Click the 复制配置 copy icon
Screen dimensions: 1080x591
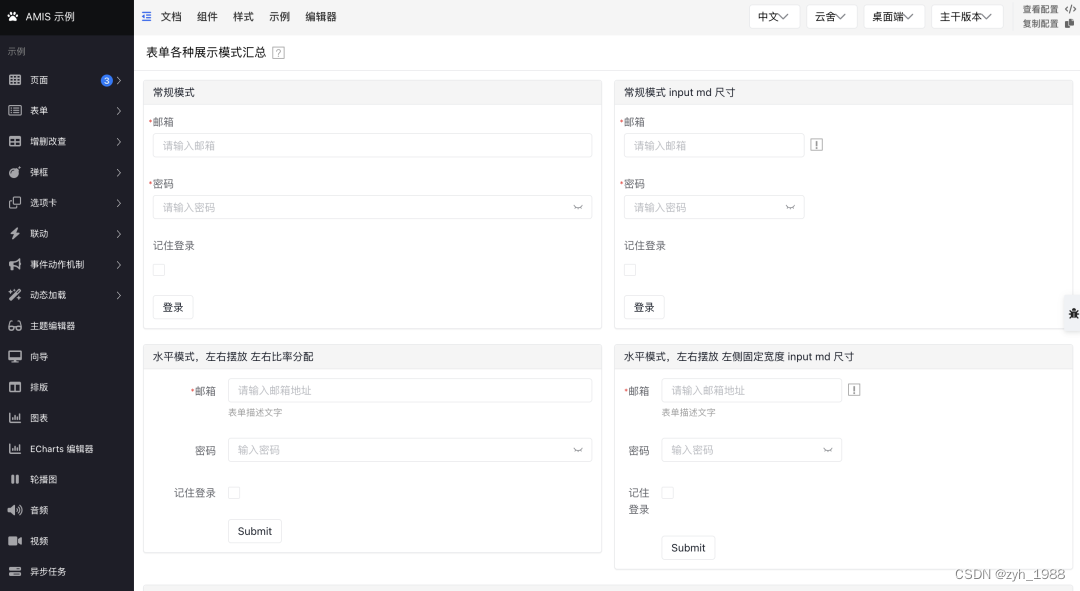pos(1070,23)
